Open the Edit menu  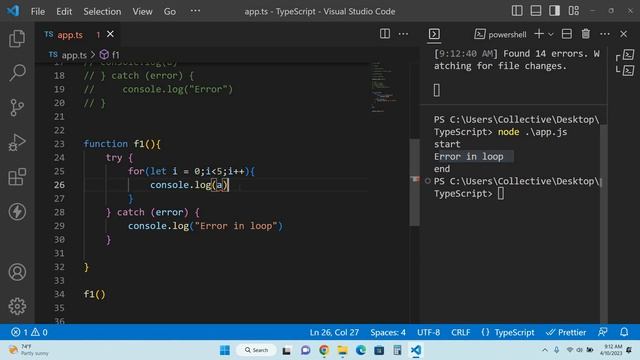(64, 11)
